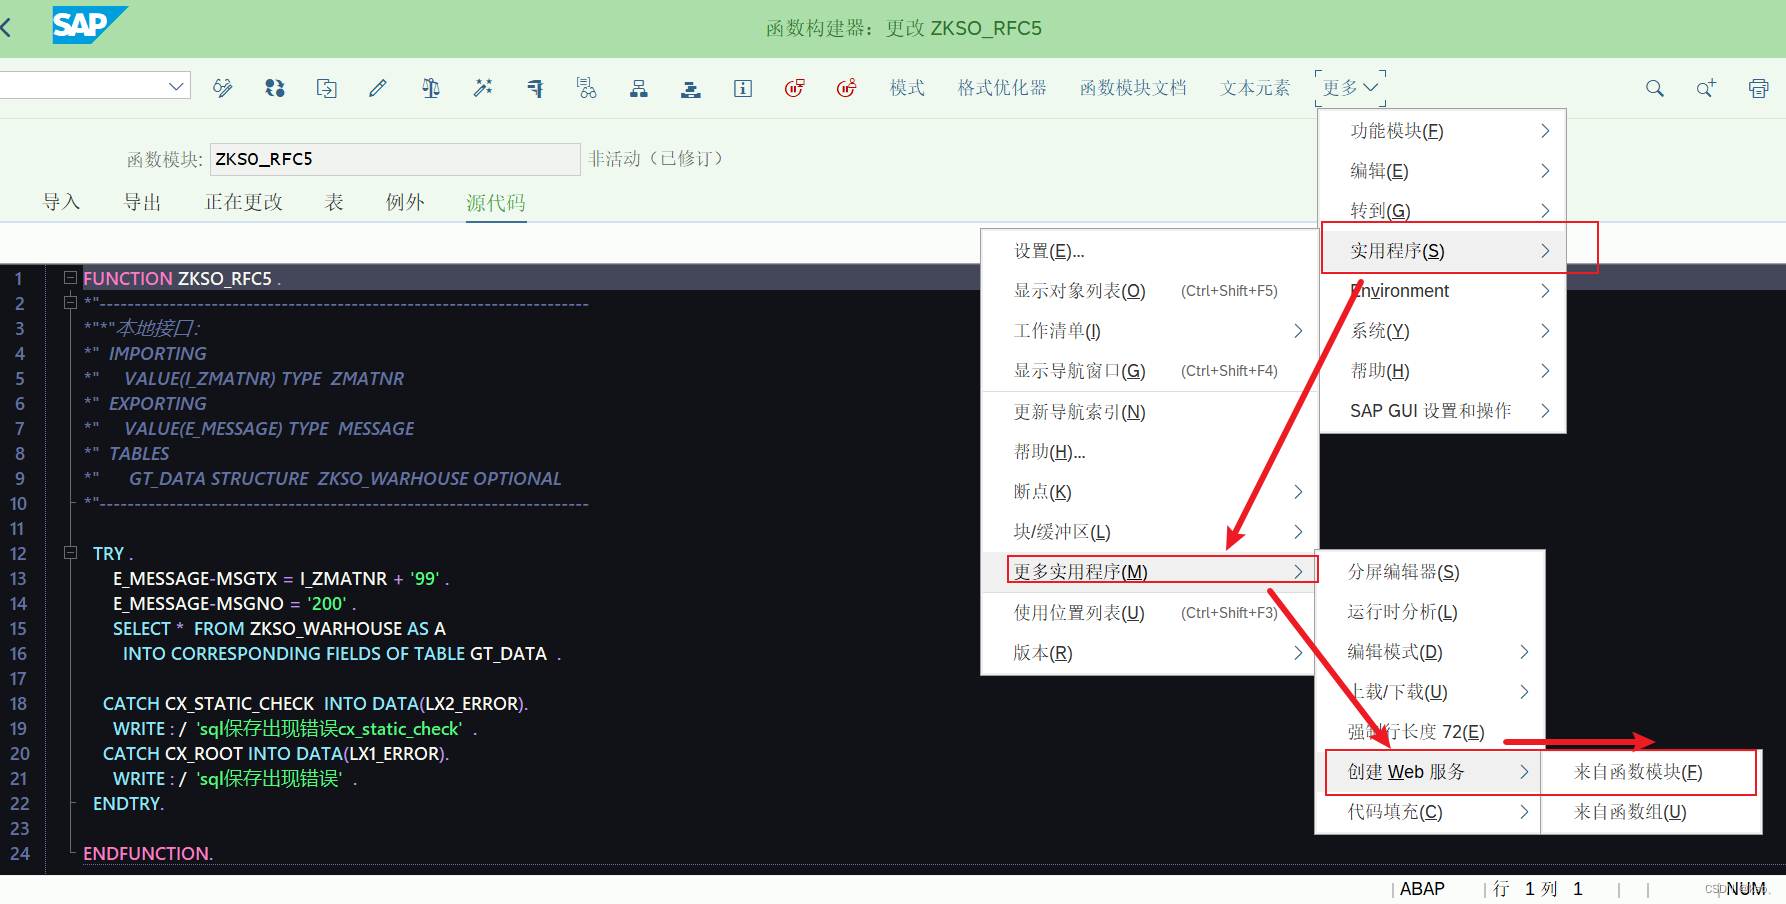1786x904 pixels.
Task: Click the back arrow at top left
Action: (6, 27)
